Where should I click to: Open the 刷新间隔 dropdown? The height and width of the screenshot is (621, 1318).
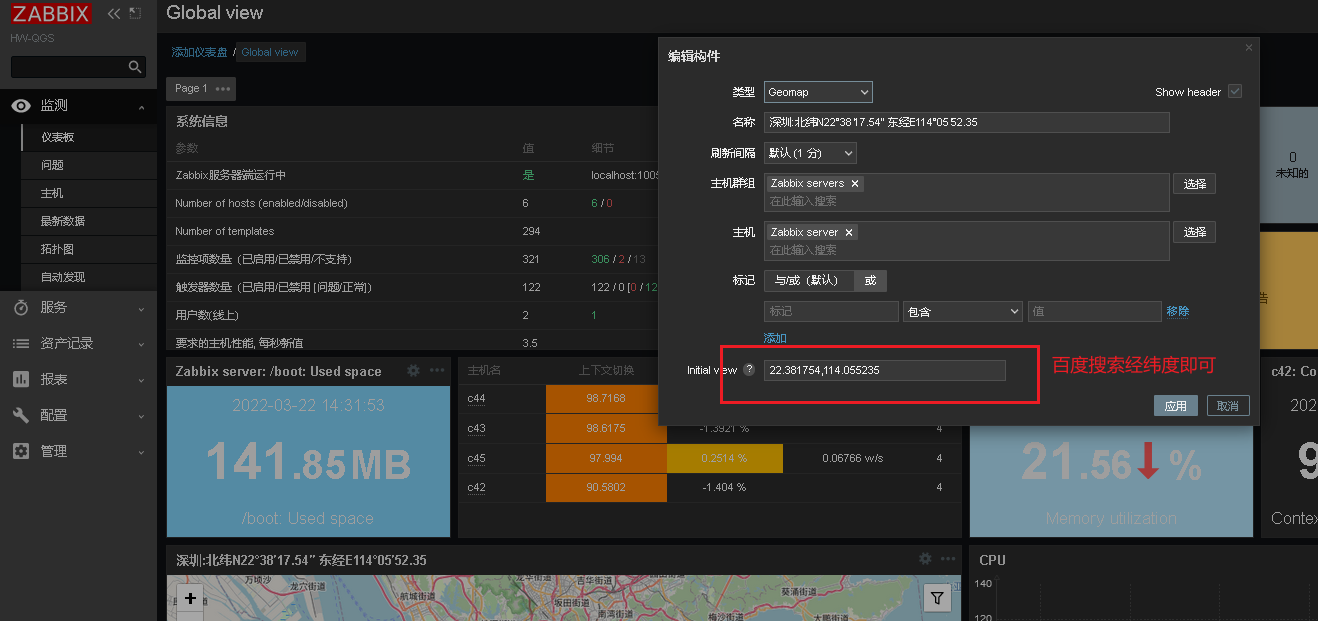click(x=810, y=153)
